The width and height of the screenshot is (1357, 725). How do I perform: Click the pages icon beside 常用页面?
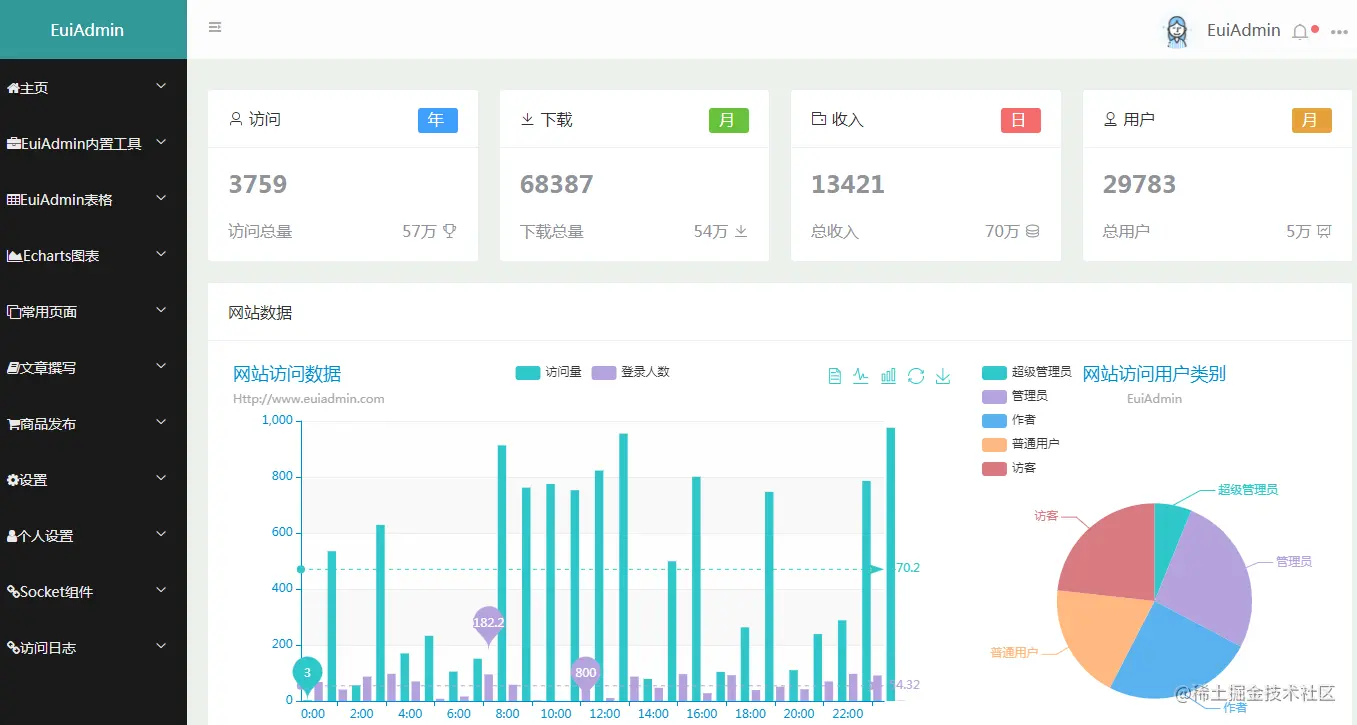(13, 312)
